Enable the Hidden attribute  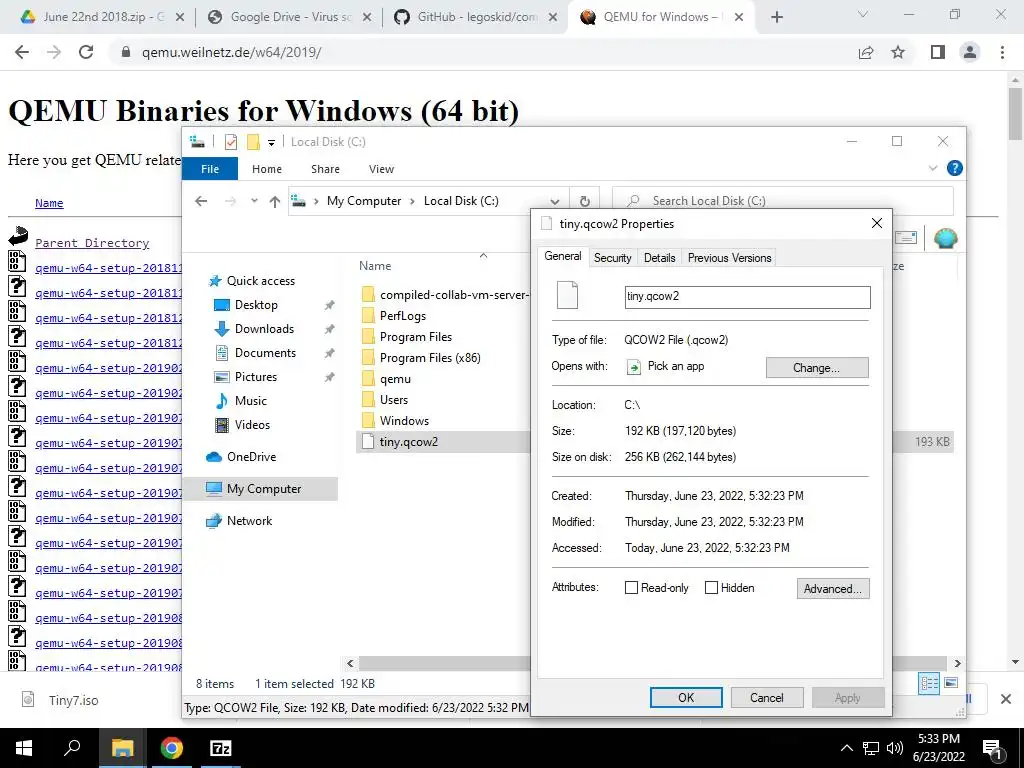tap(712, 588)
